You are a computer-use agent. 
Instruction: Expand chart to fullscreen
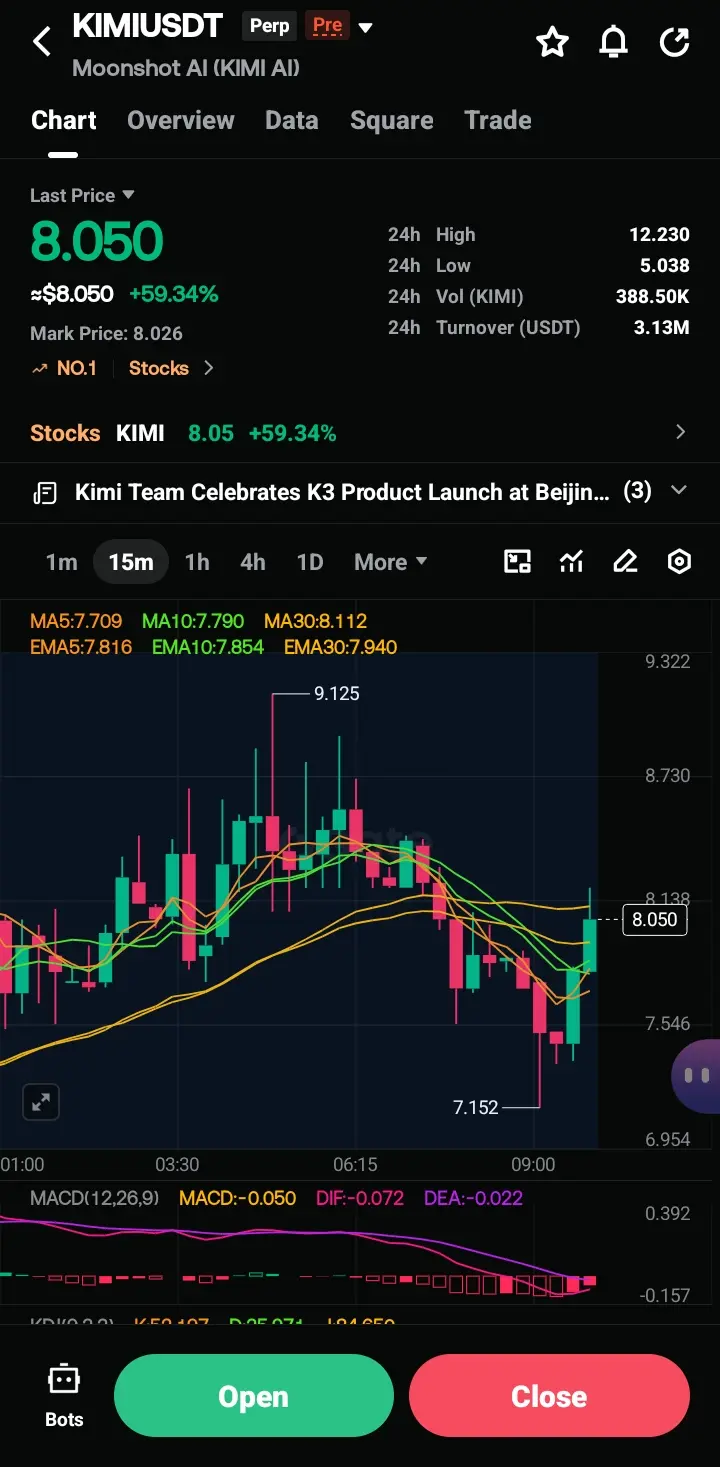(x=41, y=1102)
